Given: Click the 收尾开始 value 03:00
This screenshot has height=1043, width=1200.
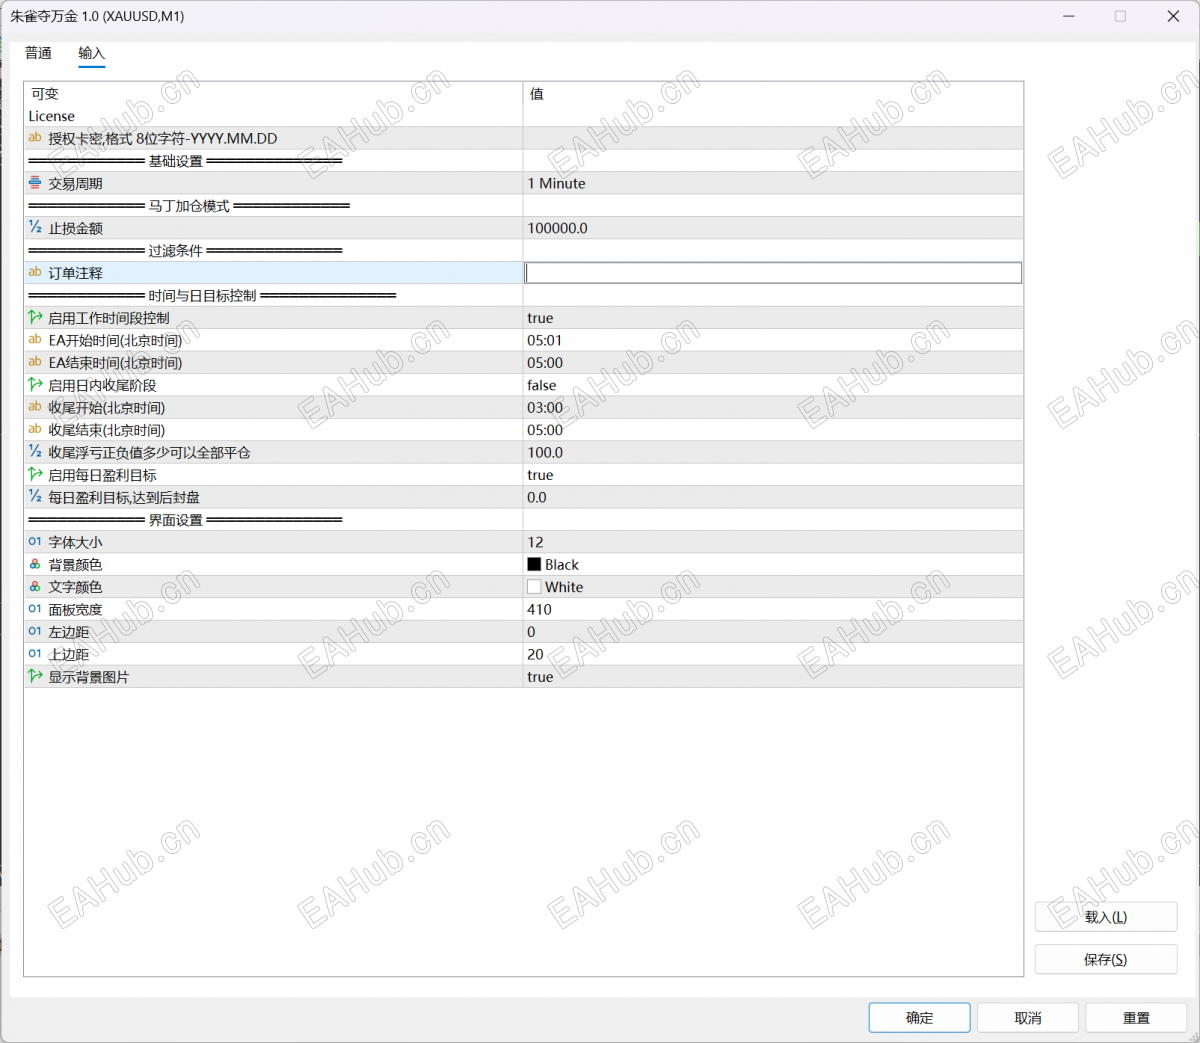Looking at the screenshot, I should click(x=545, y=408).
